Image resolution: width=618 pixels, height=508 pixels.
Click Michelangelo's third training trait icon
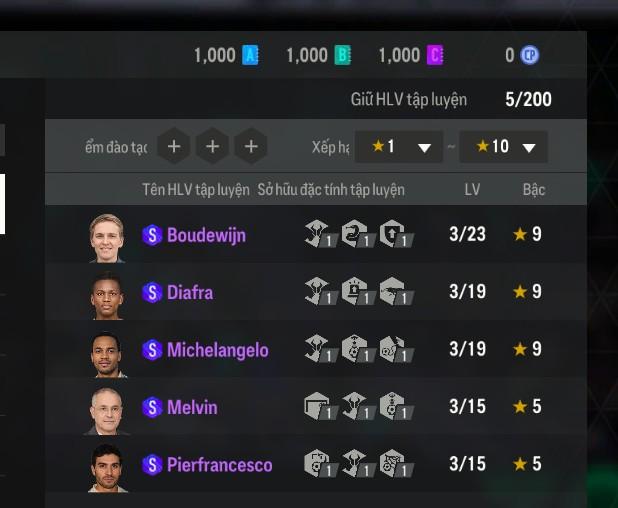pyautogui.click(x=396, y=349)
